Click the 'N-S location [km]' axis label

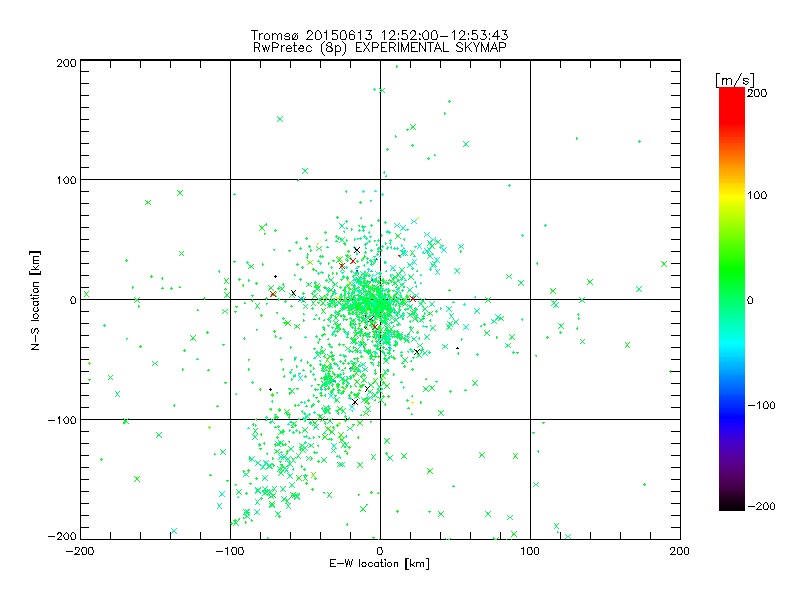pos(35,300)
